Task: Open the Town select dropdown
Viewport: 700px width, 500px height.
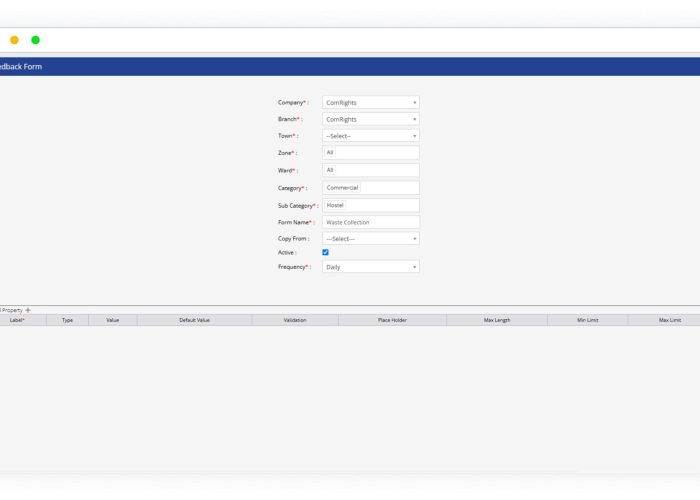Action: pyautogui.click(x=370, y=136)
